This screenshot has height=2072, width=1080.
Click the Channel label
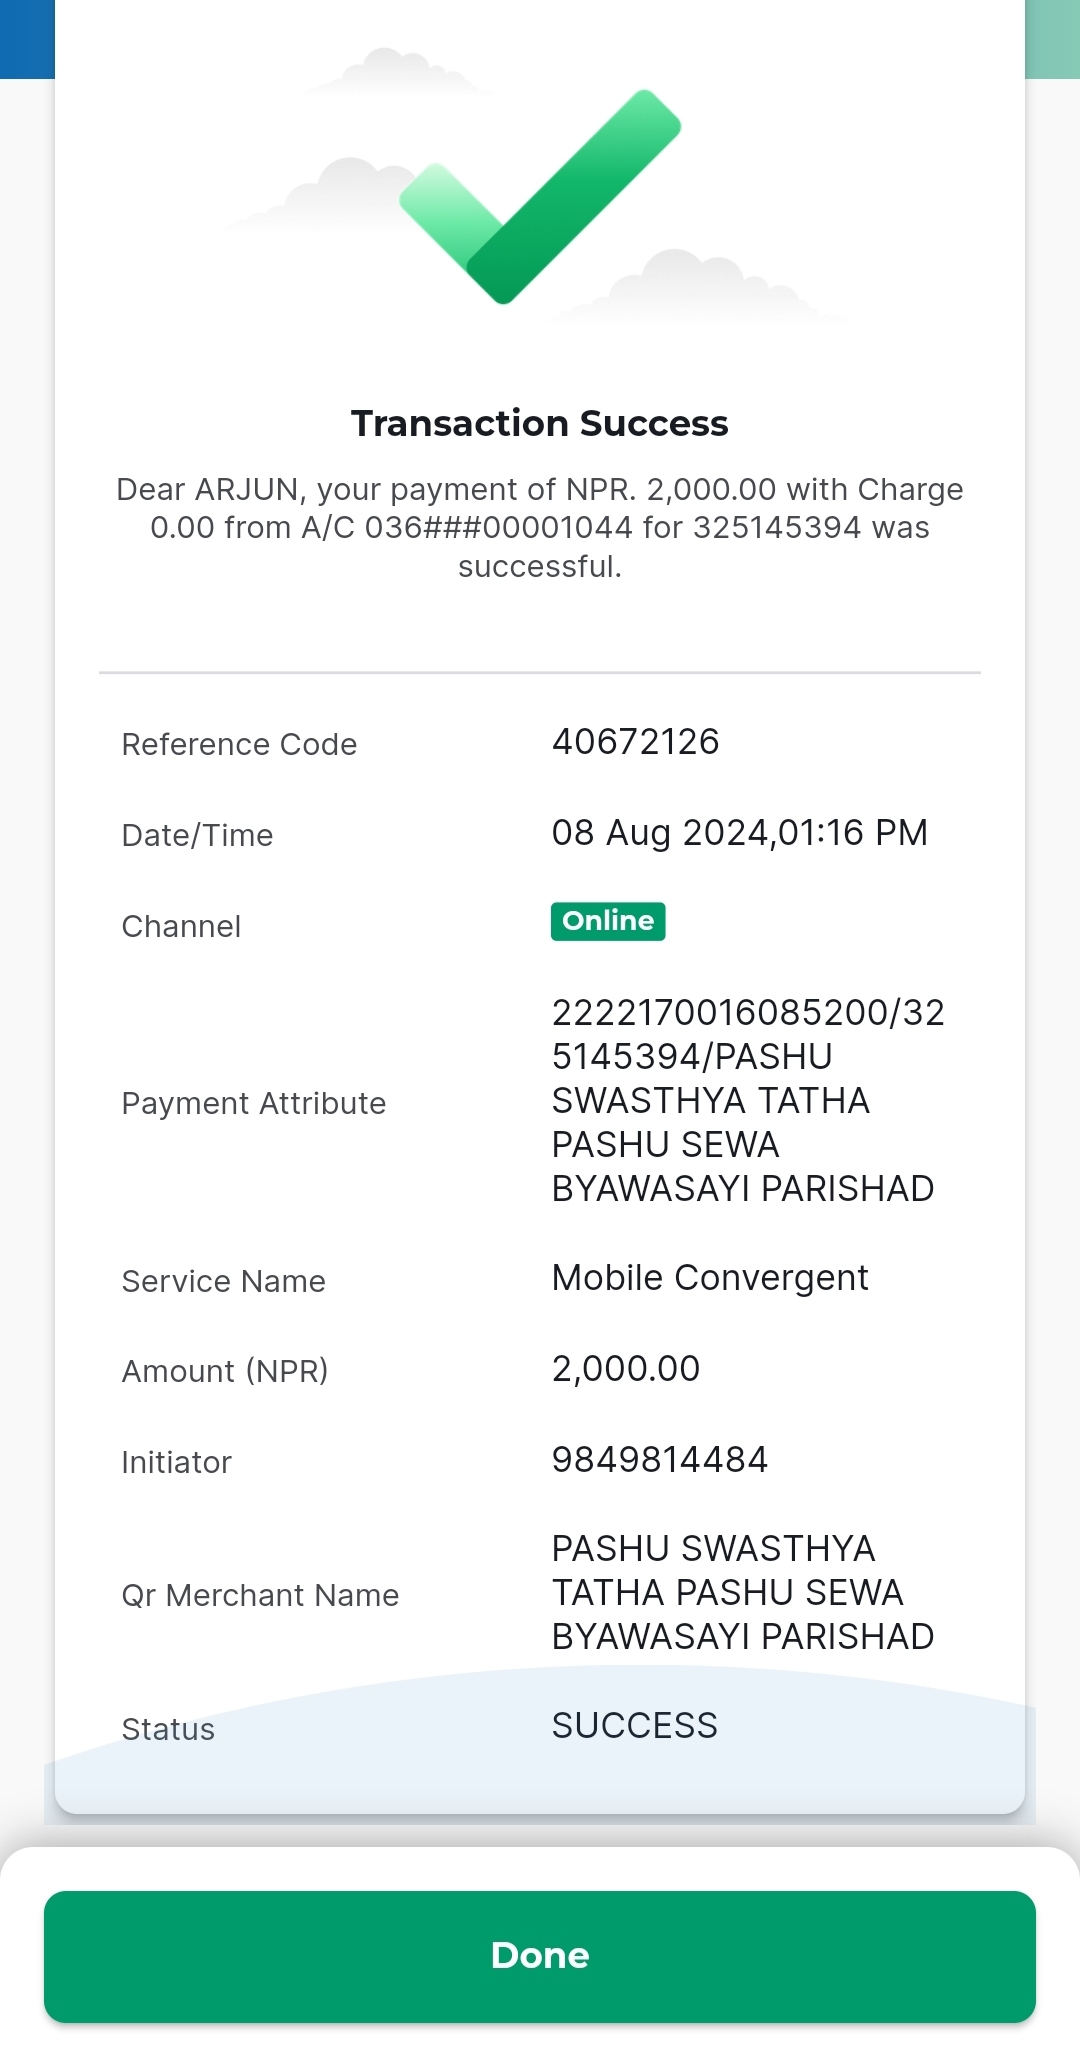181,927
